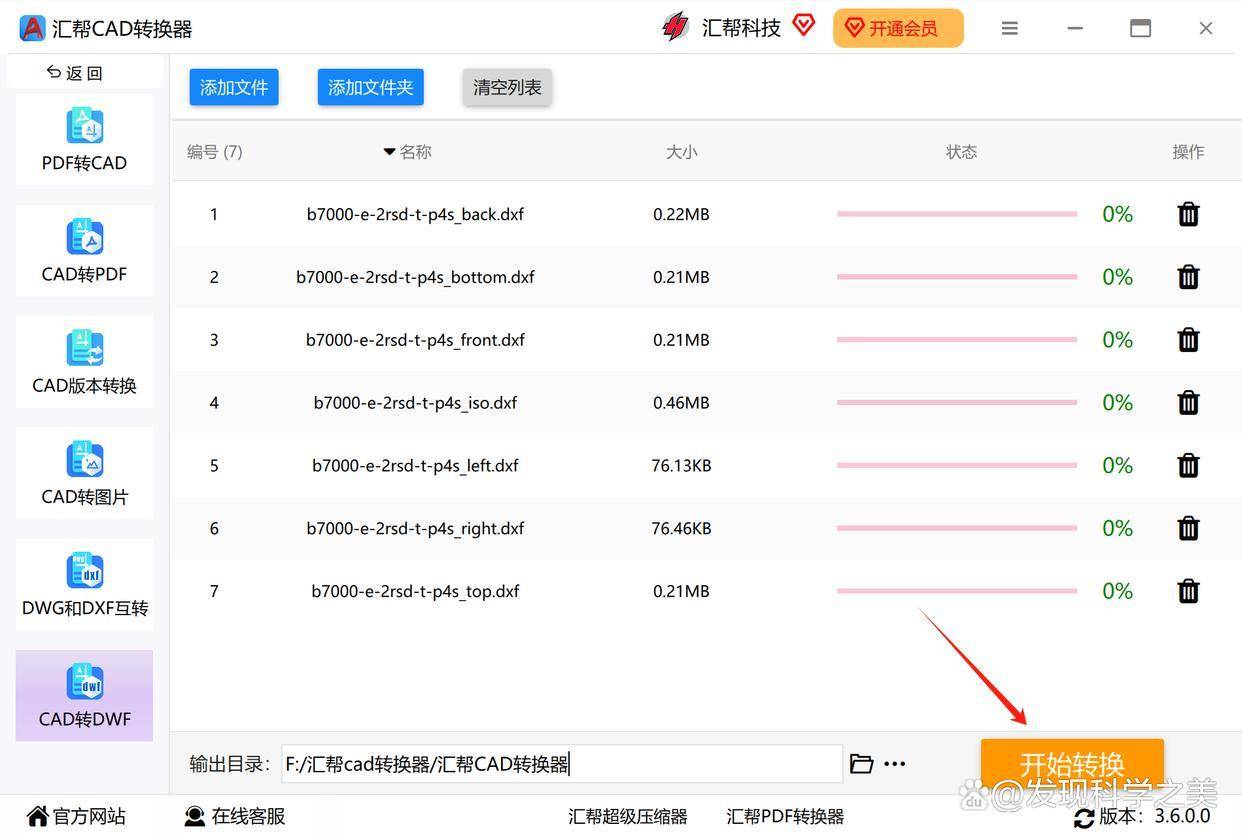Trash the b7000-e-2rsd-t-p4s_right.dxf entry
This screenshot has width=1242, height=837.
click(x=1188, y=528)
